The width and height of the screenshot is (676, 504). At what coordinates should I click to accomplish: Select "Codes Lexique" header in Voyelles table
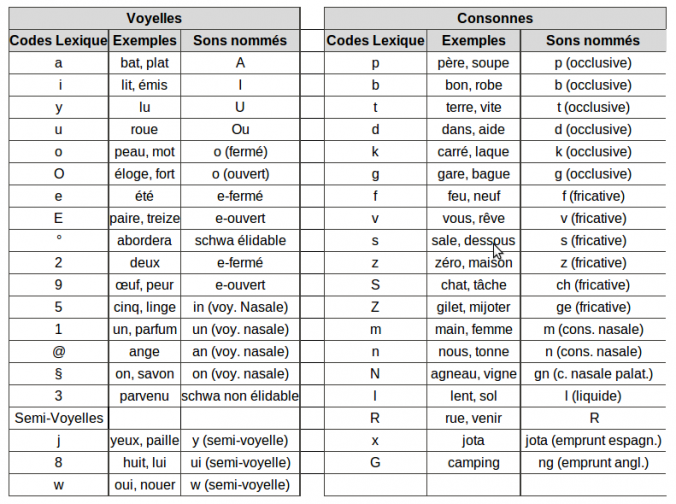pos(59,41)
